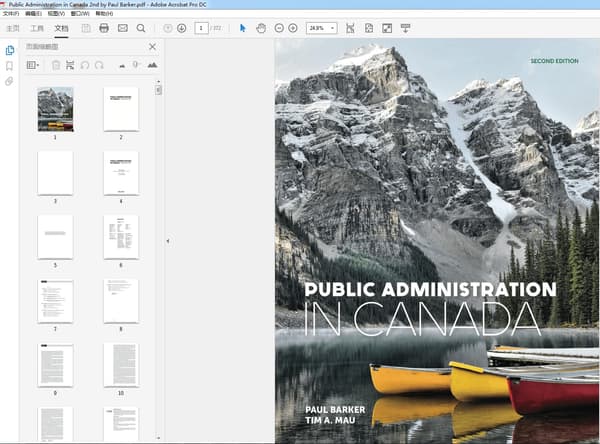Screen dimensions: 600x444
Task: Click the Zoom in plus icon
Action: (293, 28)
